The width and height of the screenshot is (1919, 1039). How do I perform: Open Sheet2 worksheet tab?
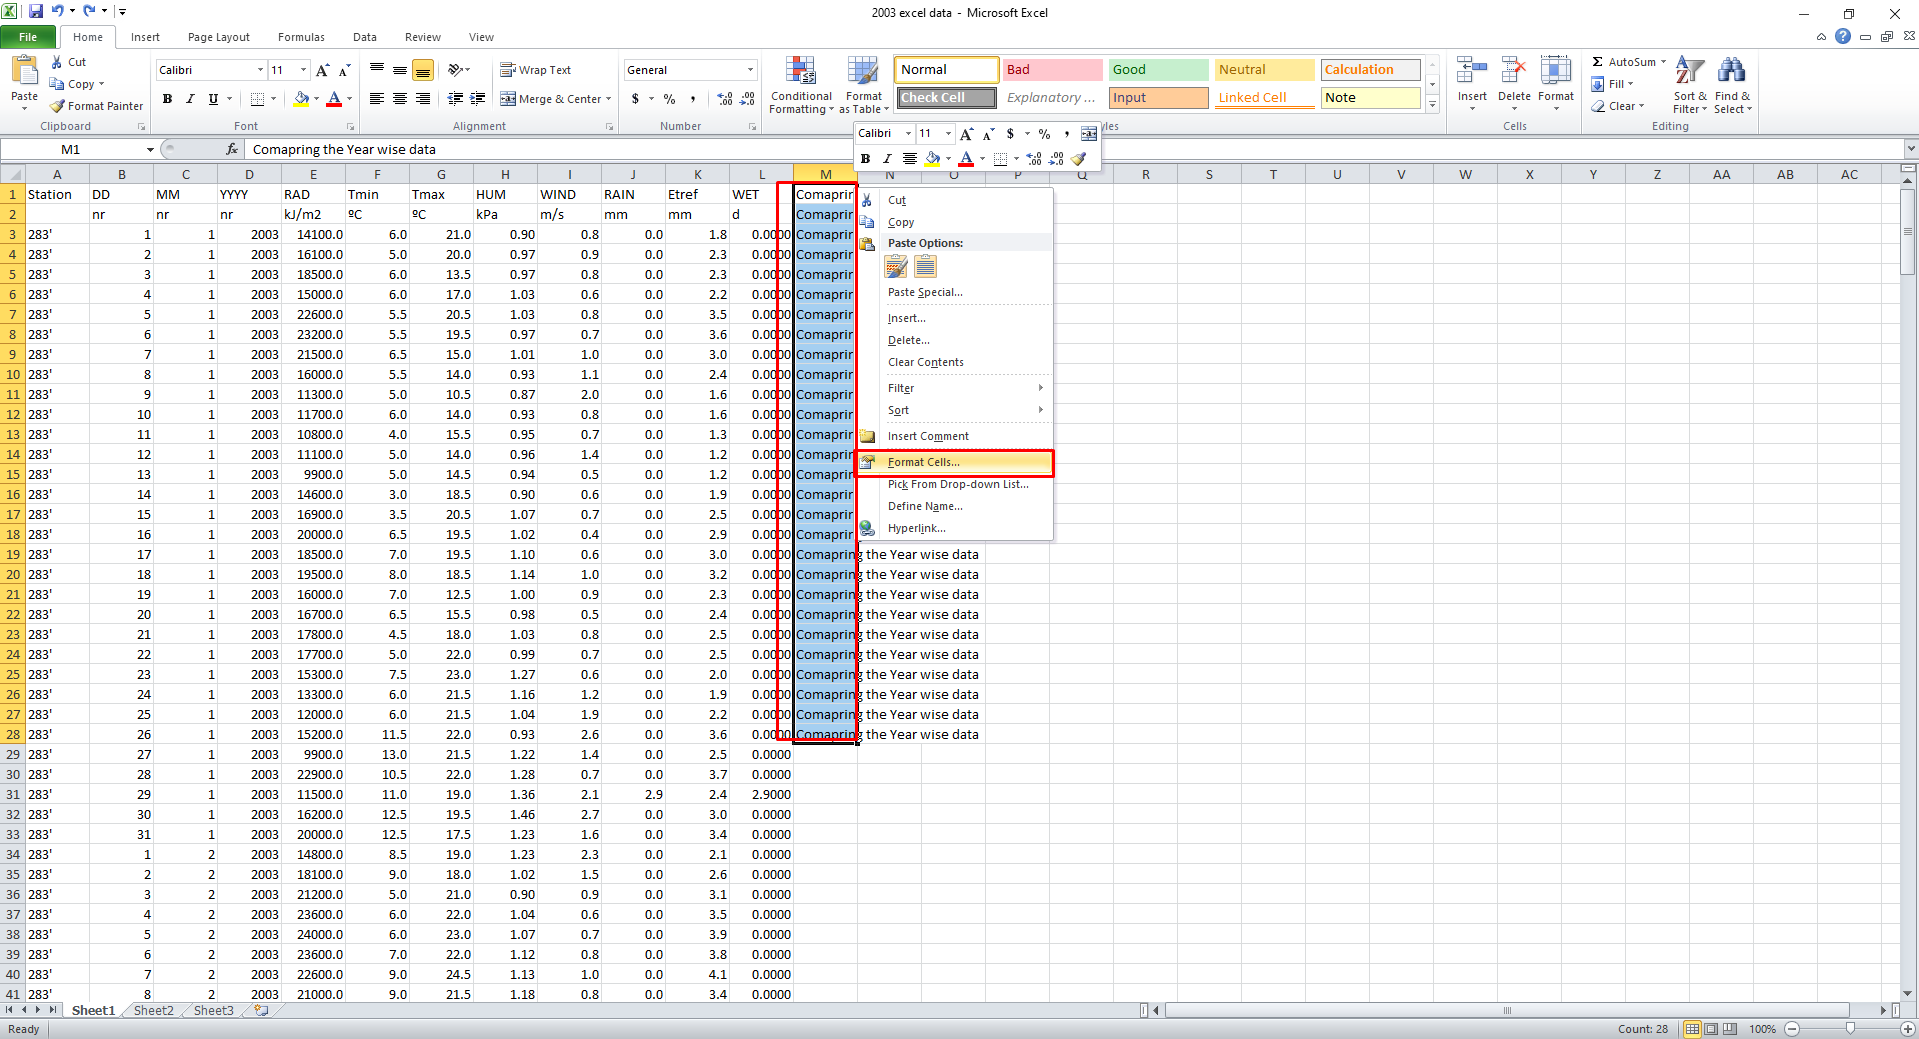[x=153, y=1011]
